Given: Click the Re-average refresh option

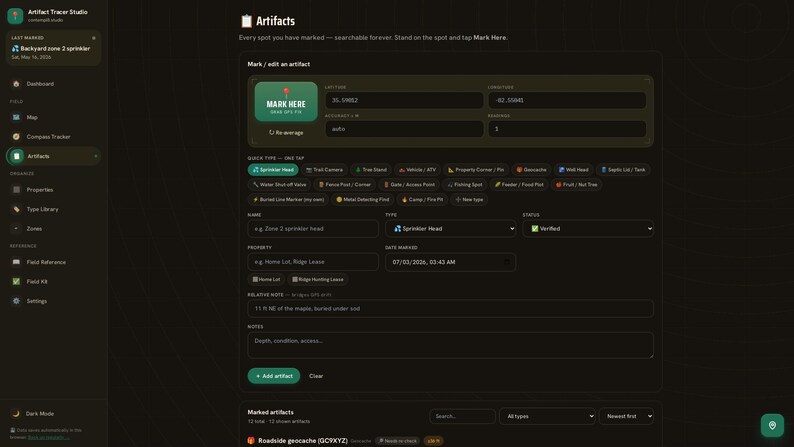Looking at the screenshot, I should (x=286, y=133).
